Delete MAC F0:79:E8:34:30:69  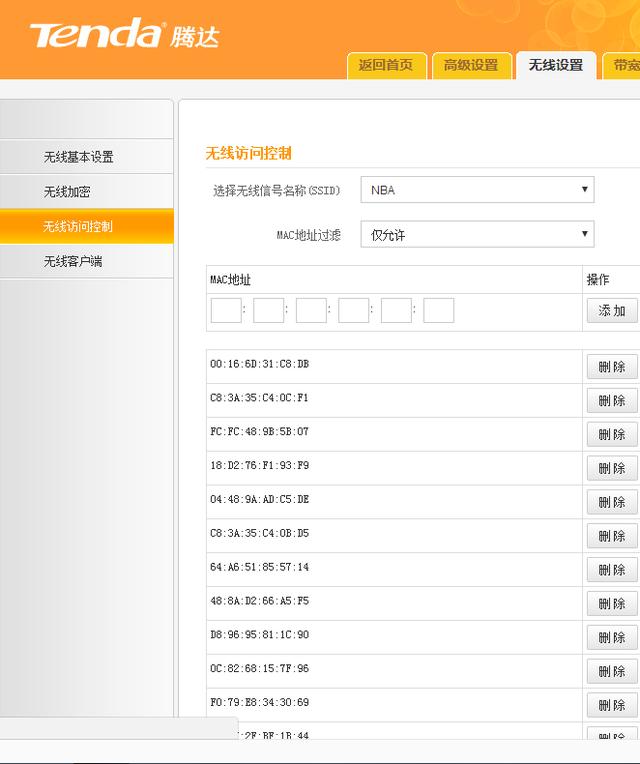612,705
